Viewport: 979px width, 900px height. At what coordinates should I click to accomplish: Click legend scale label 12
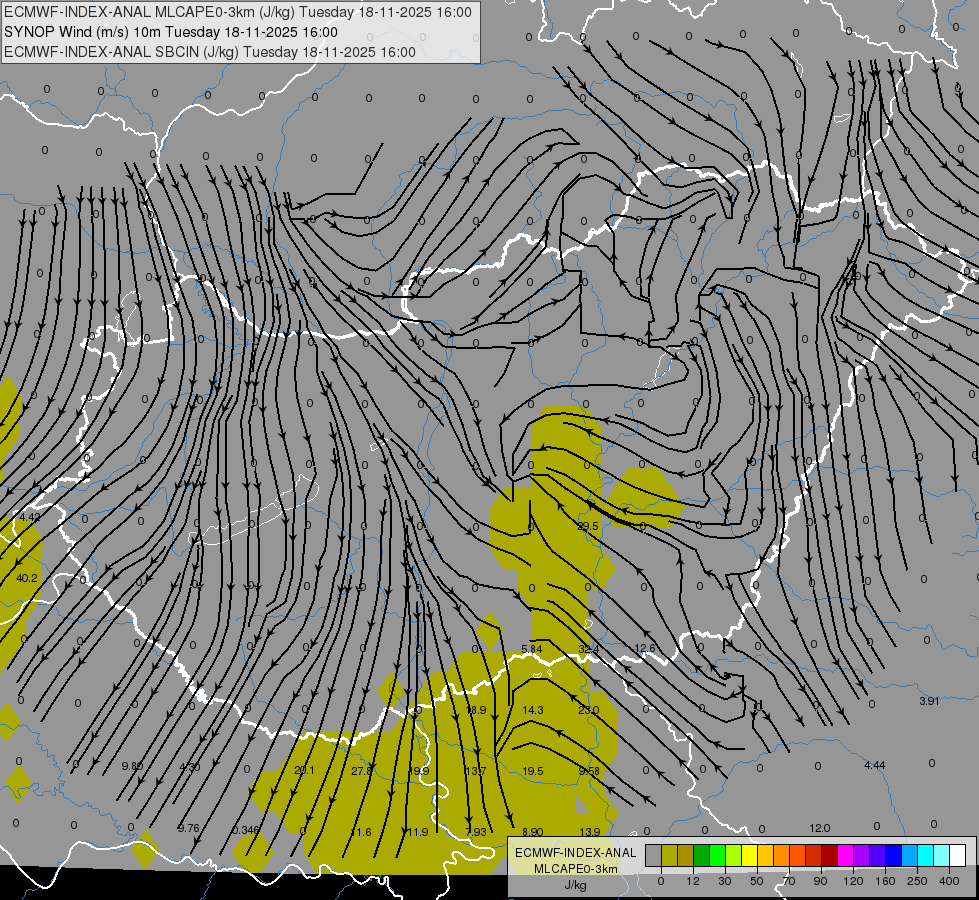point(693,882)
